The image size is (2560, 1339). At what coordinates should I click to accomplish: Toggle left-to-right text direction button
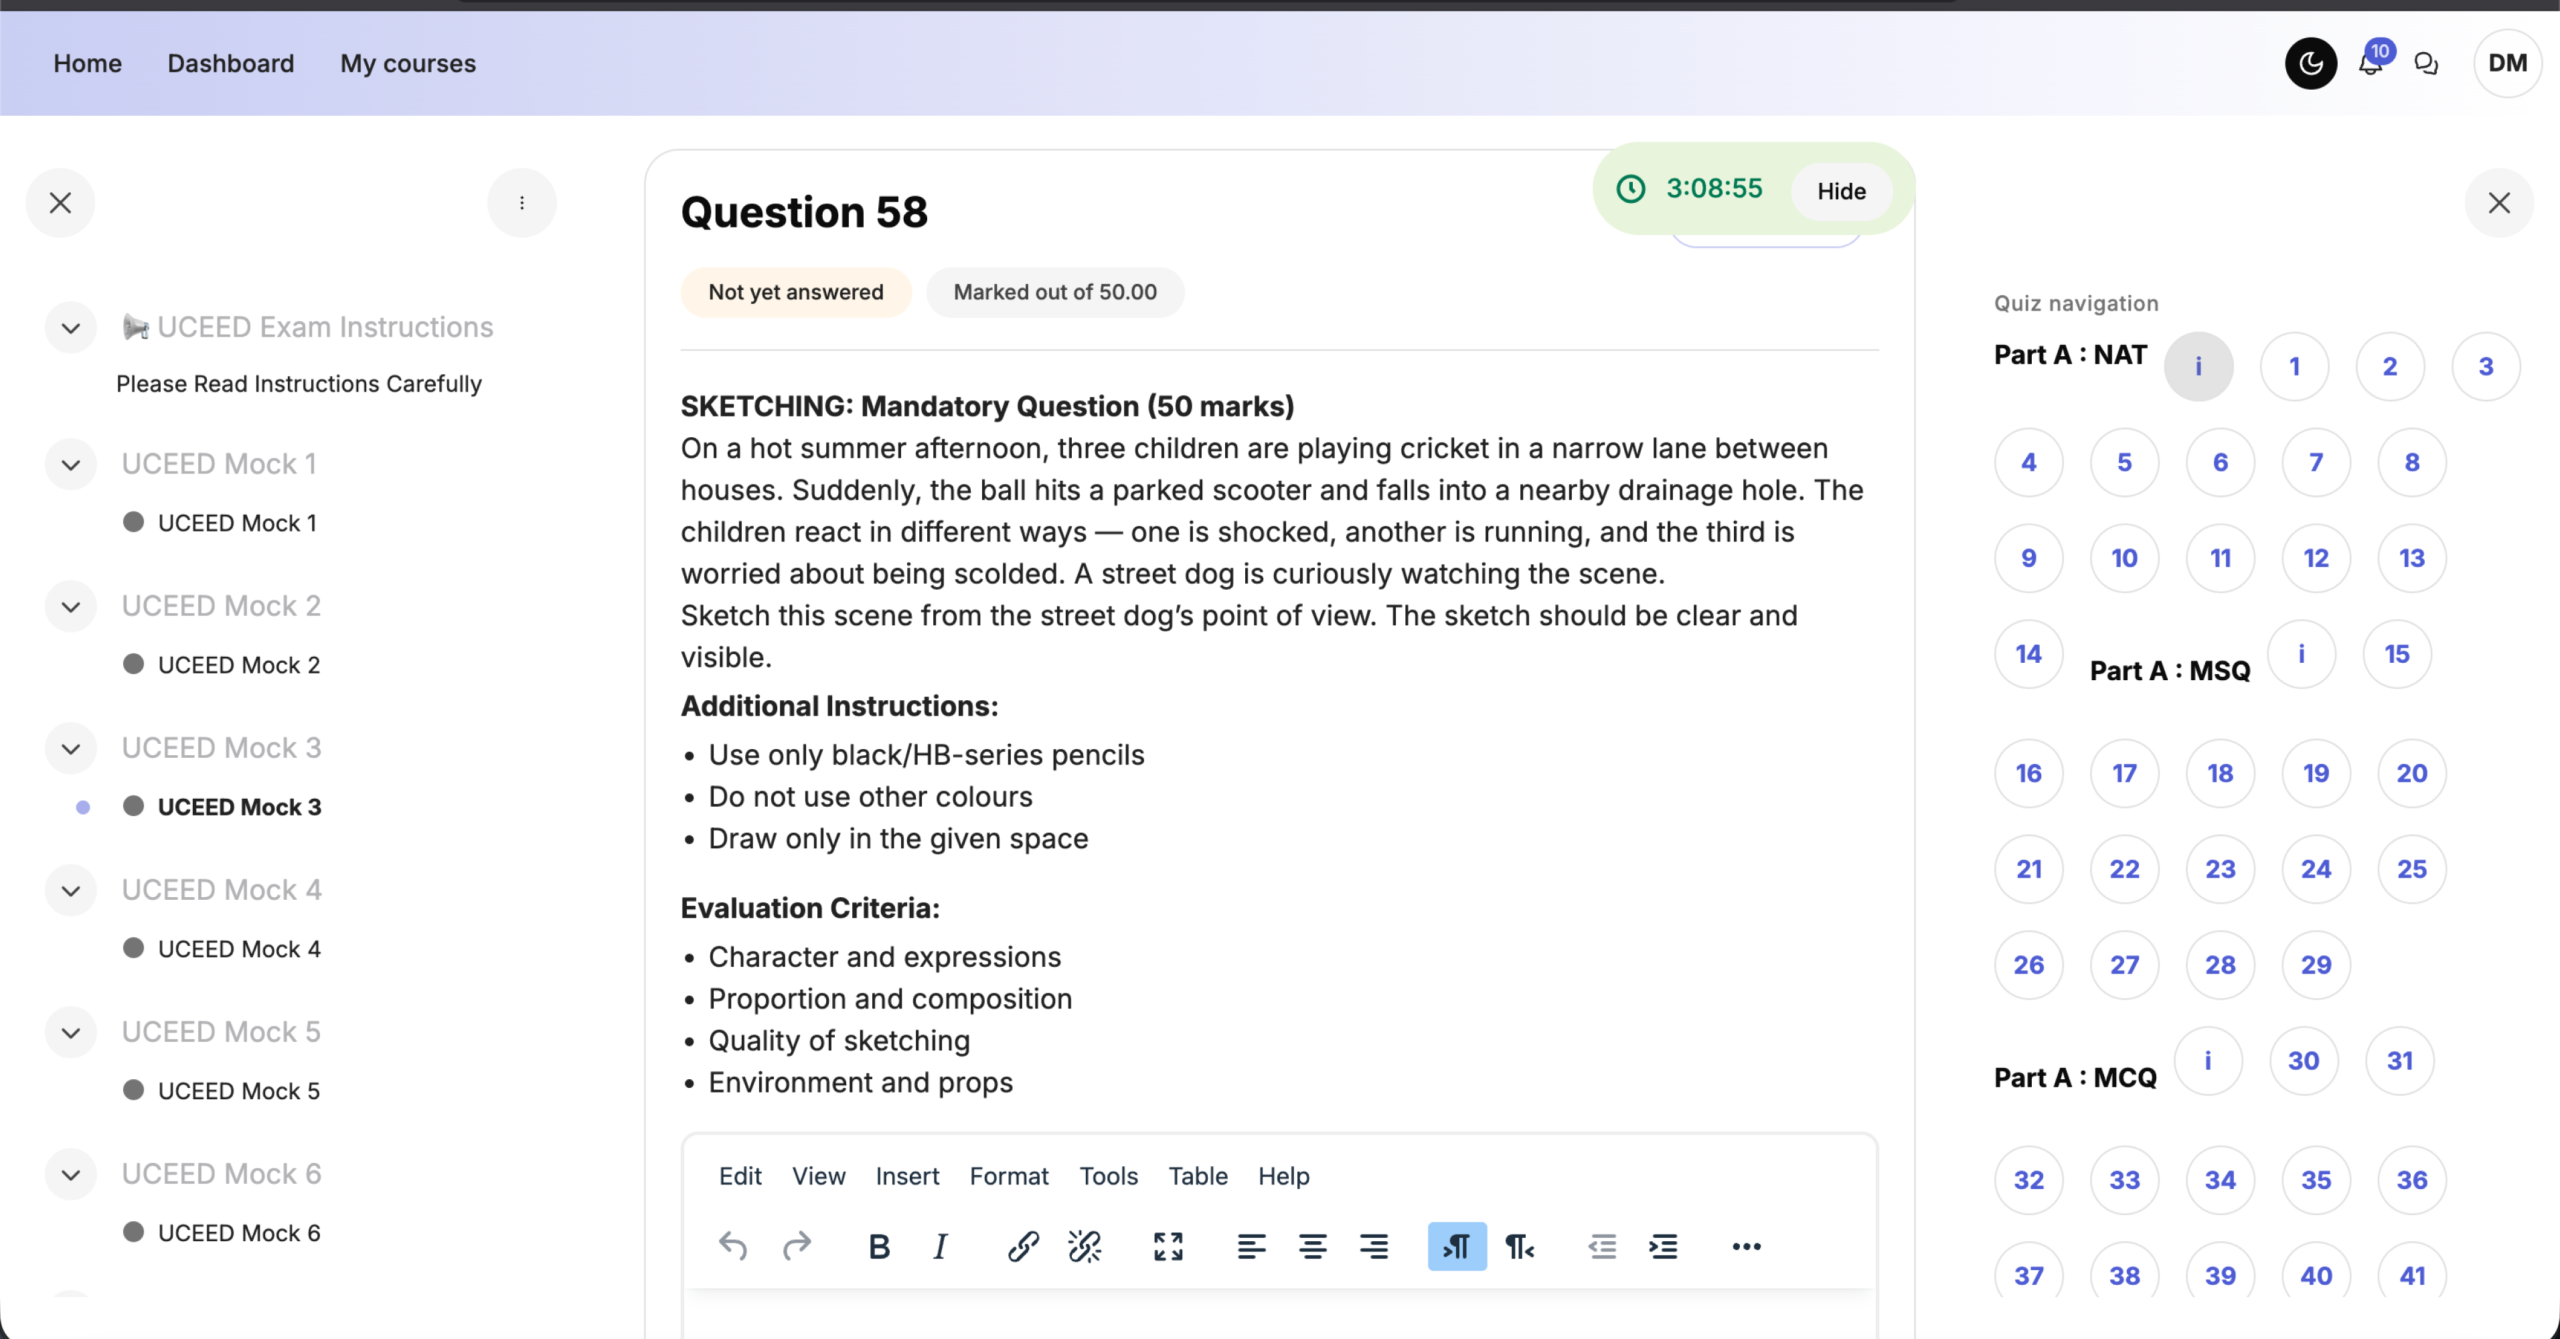point(1457,1246)
